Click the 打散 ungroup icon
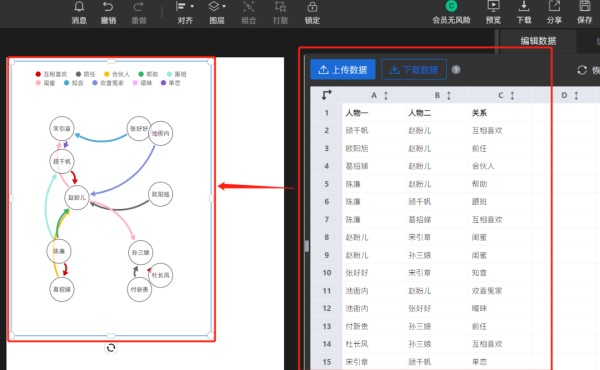600x370 pixels. [x=280, y=7]
